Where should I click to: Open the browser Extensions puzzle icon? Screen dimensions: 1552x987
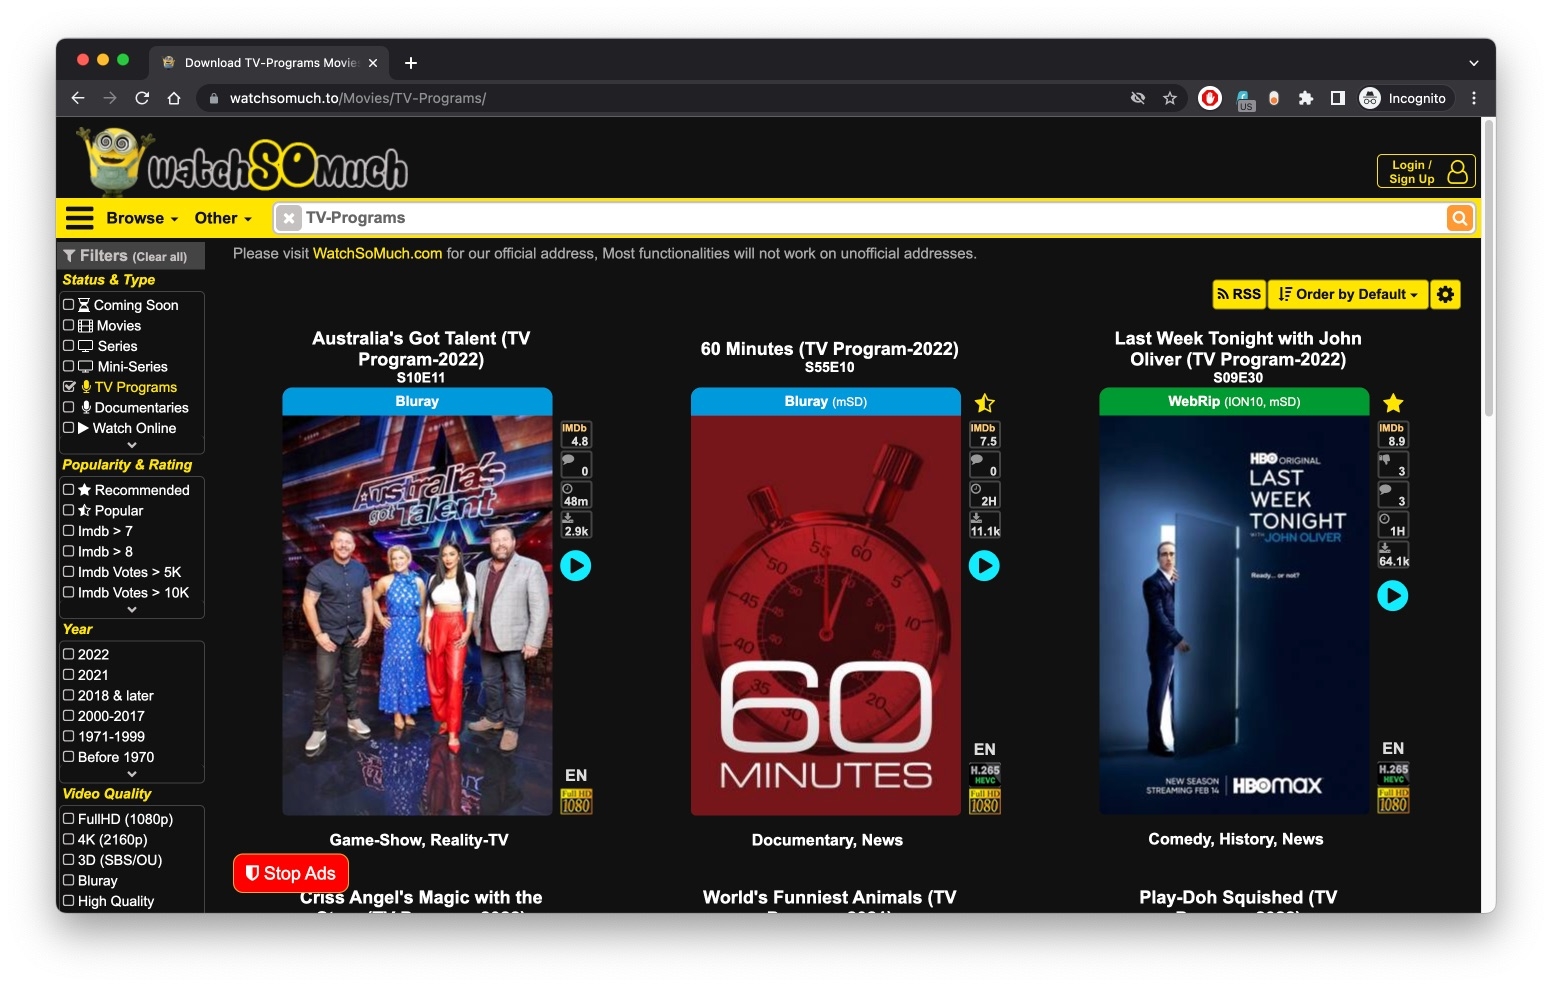coord(1305,98)
